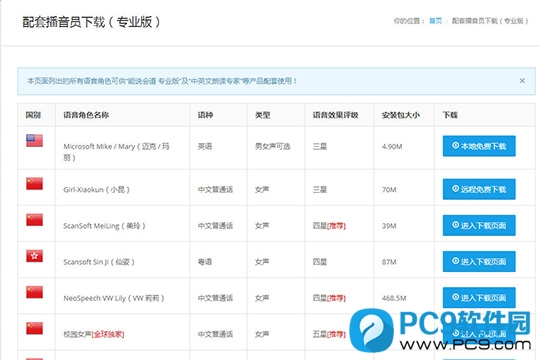
Task: Click the 4.90M package size
Action: pyautogui.click(x=392, y=146)
